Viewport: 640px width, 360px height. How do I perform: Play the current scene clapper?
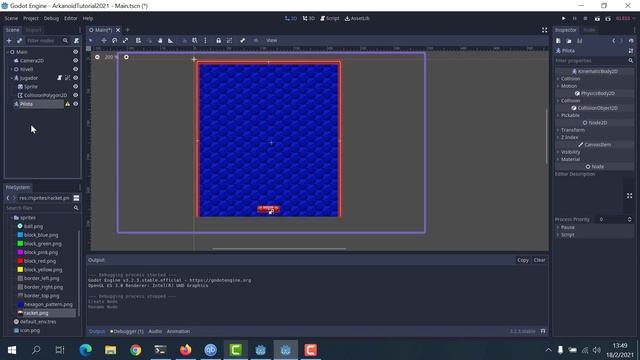[597, 18]
